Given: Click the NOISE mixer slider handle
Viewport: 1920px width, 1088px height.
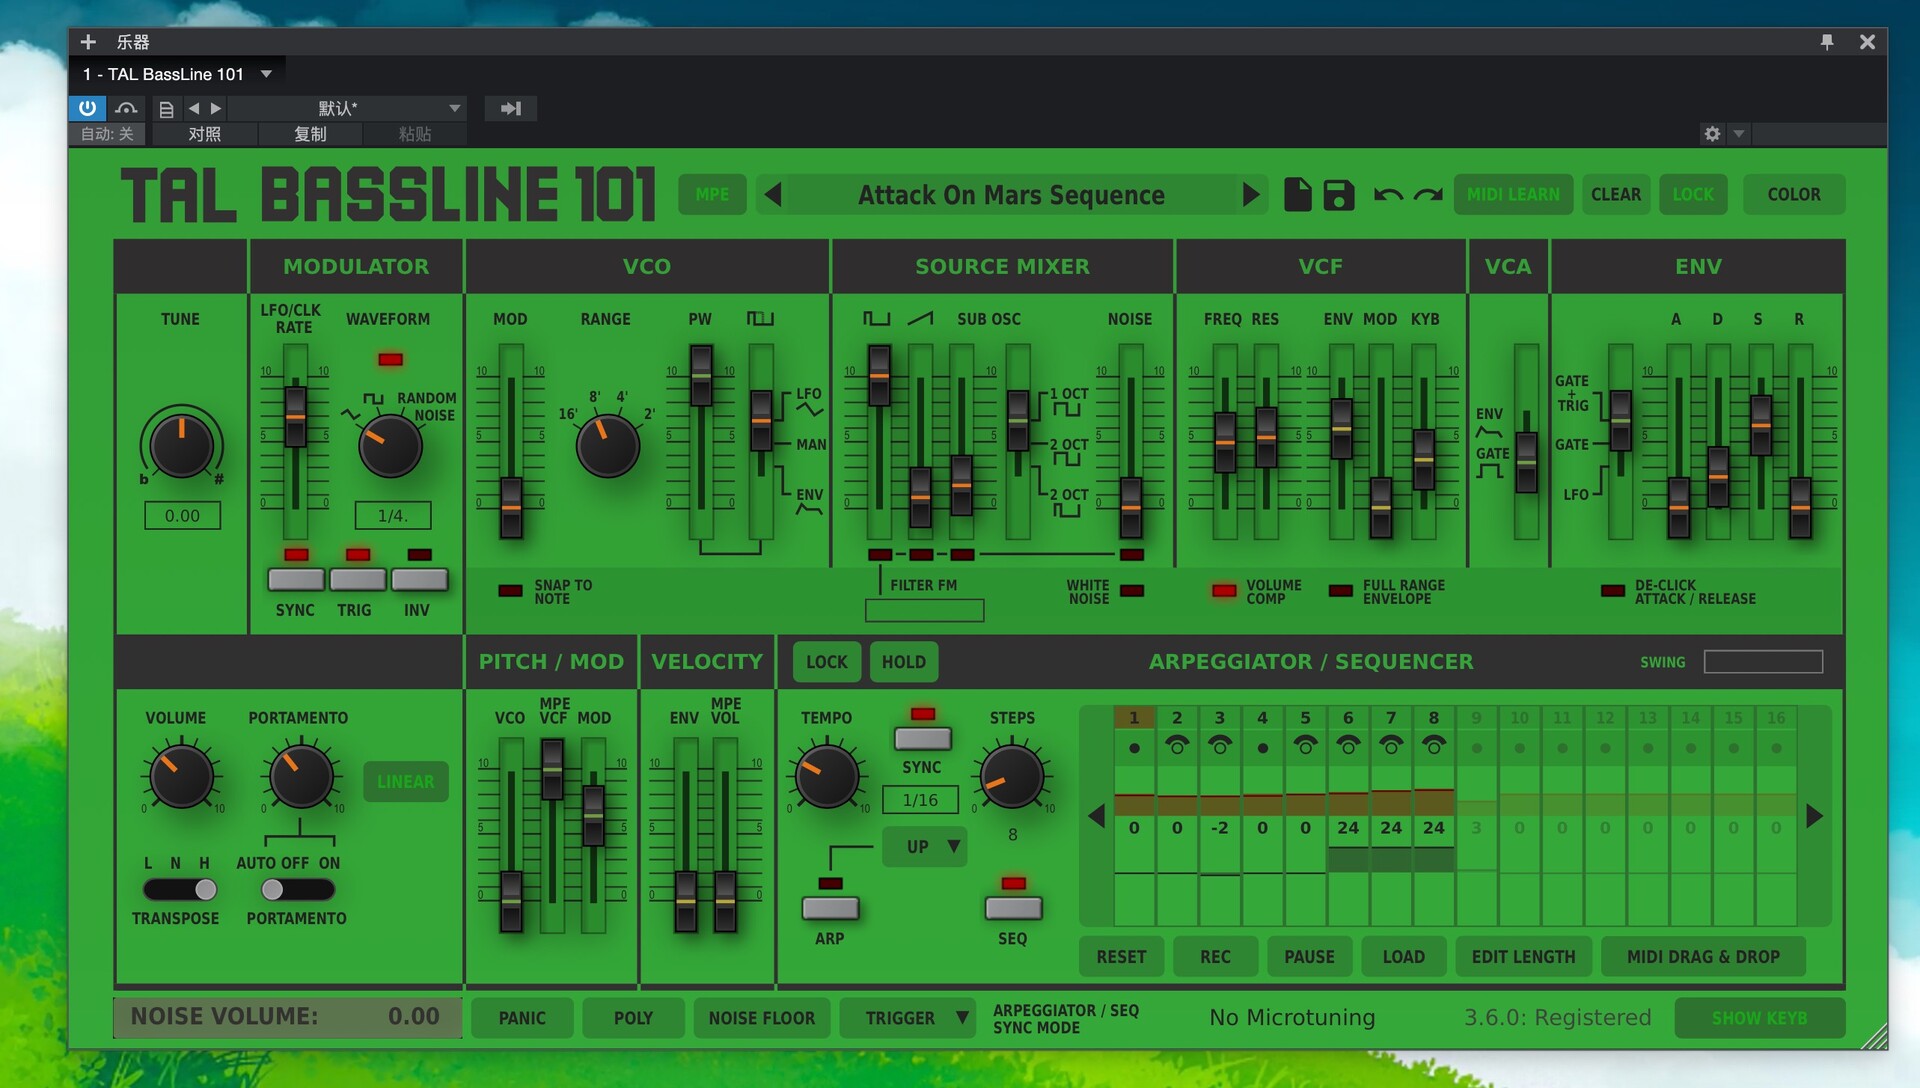Looking at the screenshot, I should tap(1131, 507).
